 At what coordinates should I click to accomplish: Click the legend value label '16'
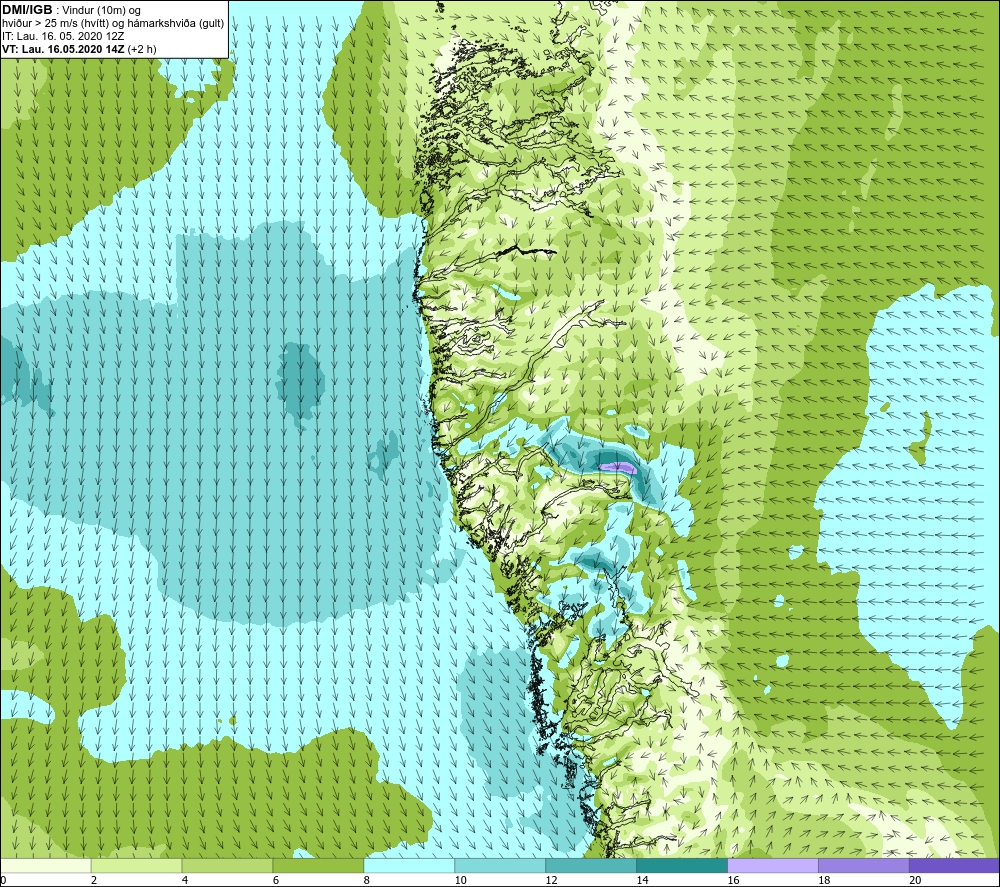click(733, 881)
